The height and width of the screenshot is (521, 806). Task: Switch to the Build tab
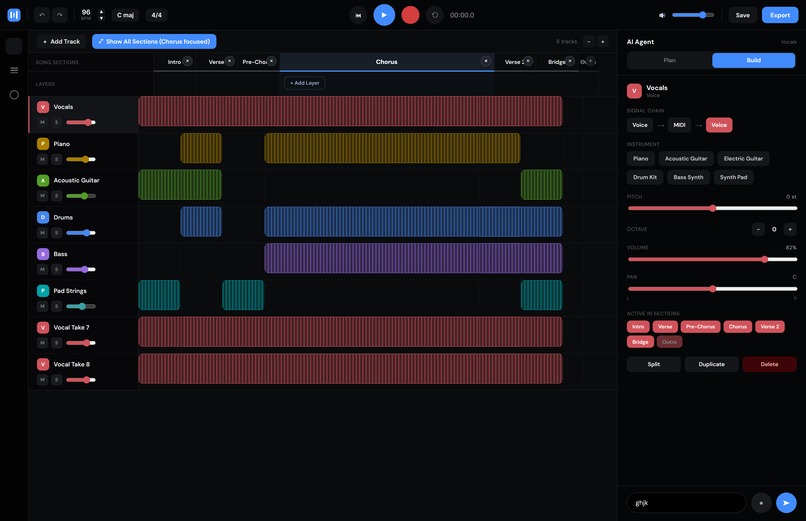tap(754, 60)
